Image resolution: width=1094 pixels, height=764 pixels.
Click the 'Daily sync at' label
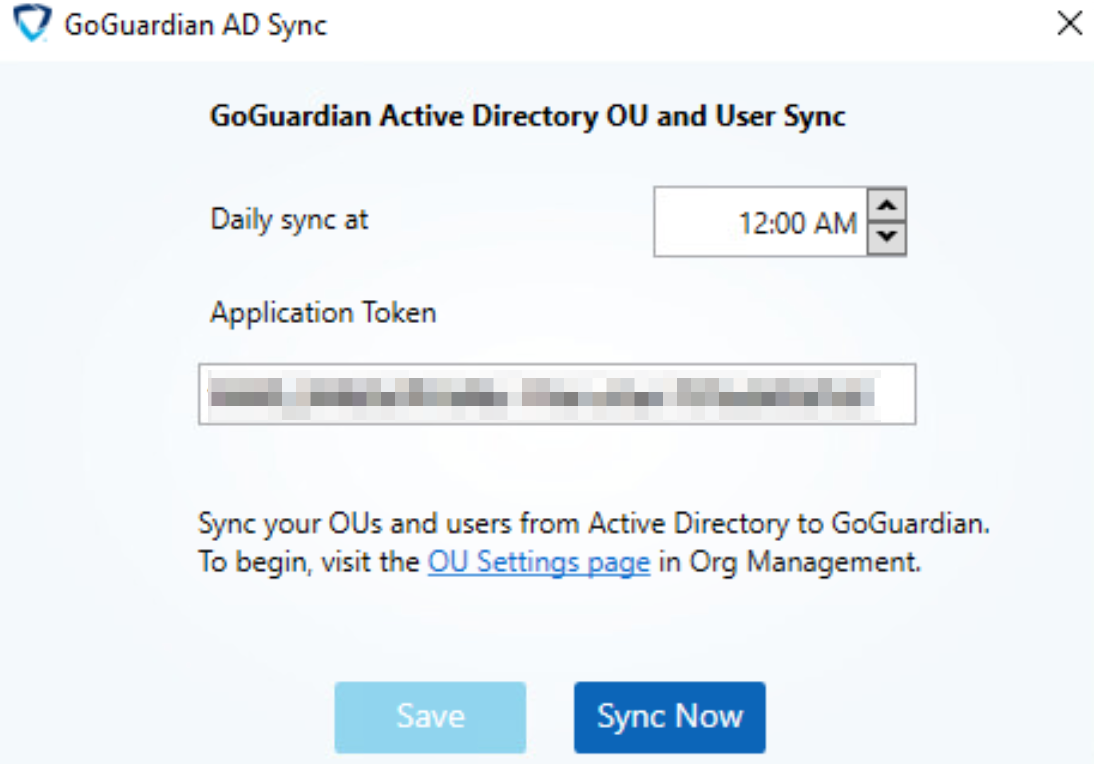tap(289, 220)
